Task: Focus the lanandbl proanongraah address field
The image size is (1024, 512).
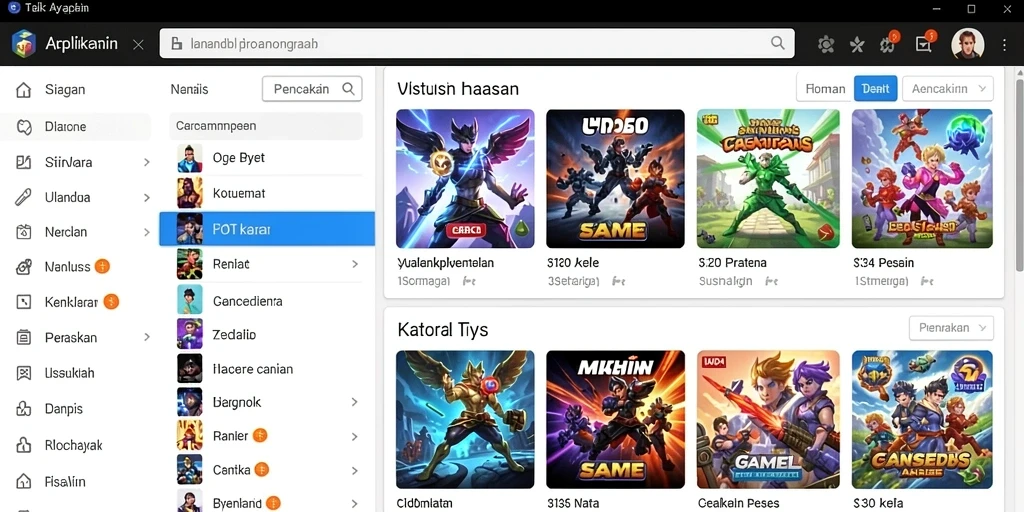Action: tap(477, 43)
